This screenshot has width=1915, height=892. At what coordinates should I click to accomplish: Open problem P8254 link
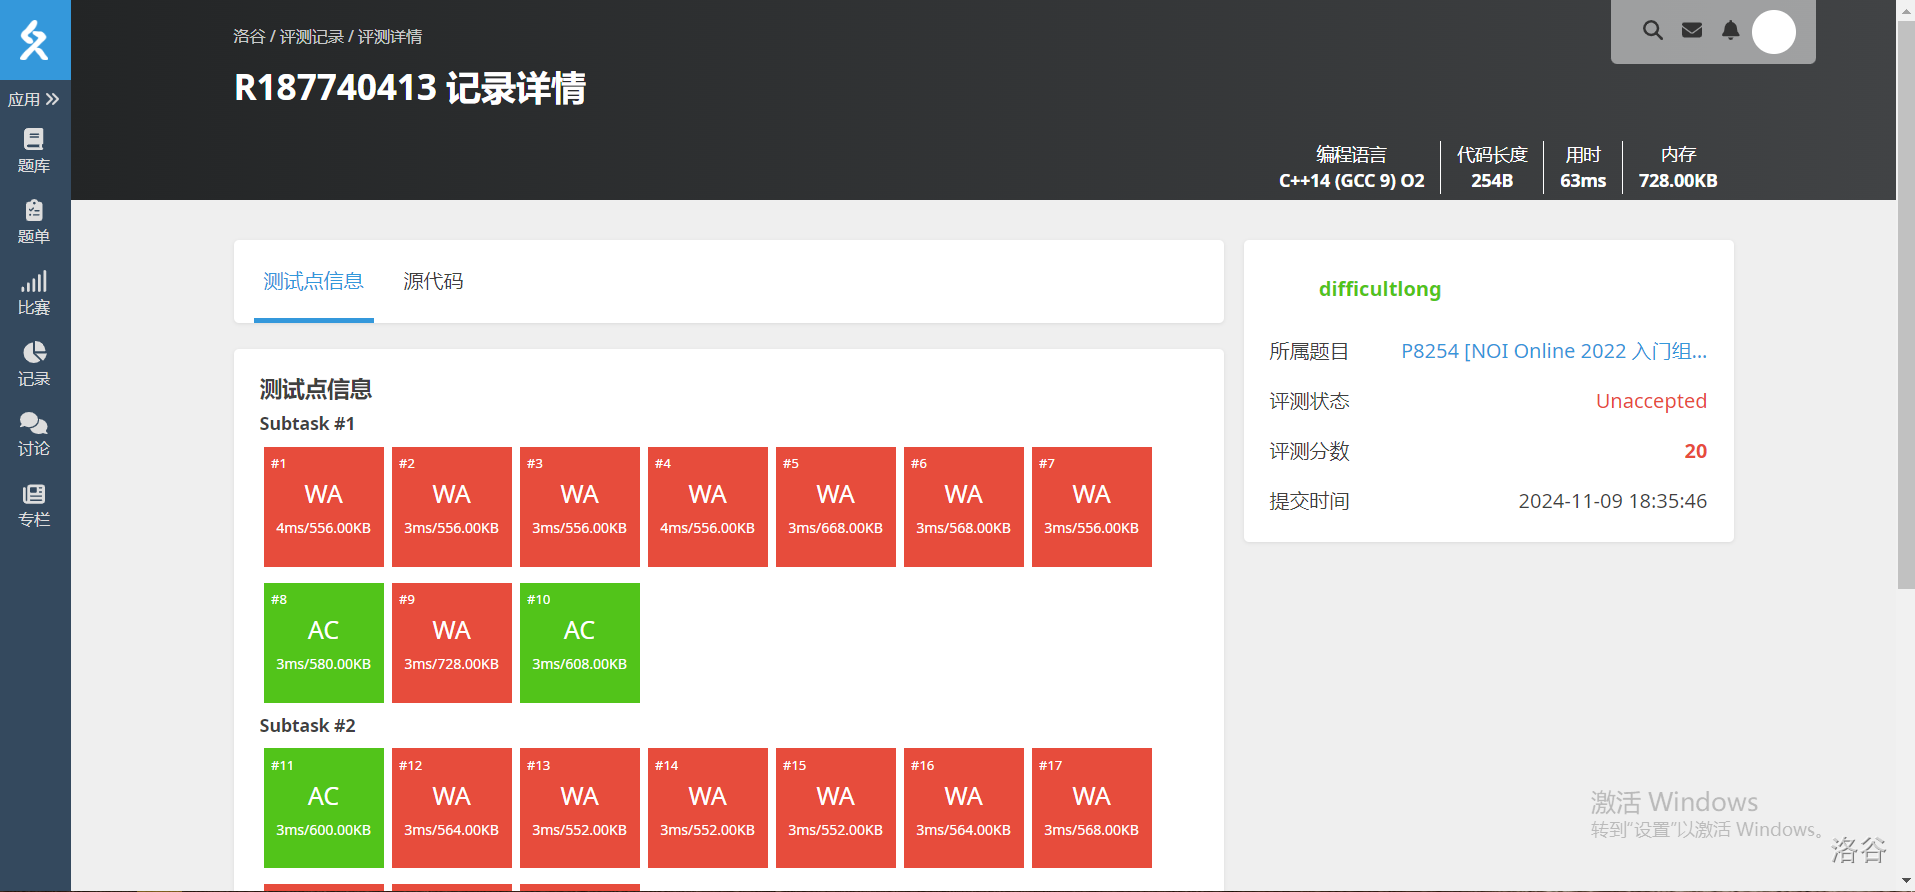[x=1553, y=351]
